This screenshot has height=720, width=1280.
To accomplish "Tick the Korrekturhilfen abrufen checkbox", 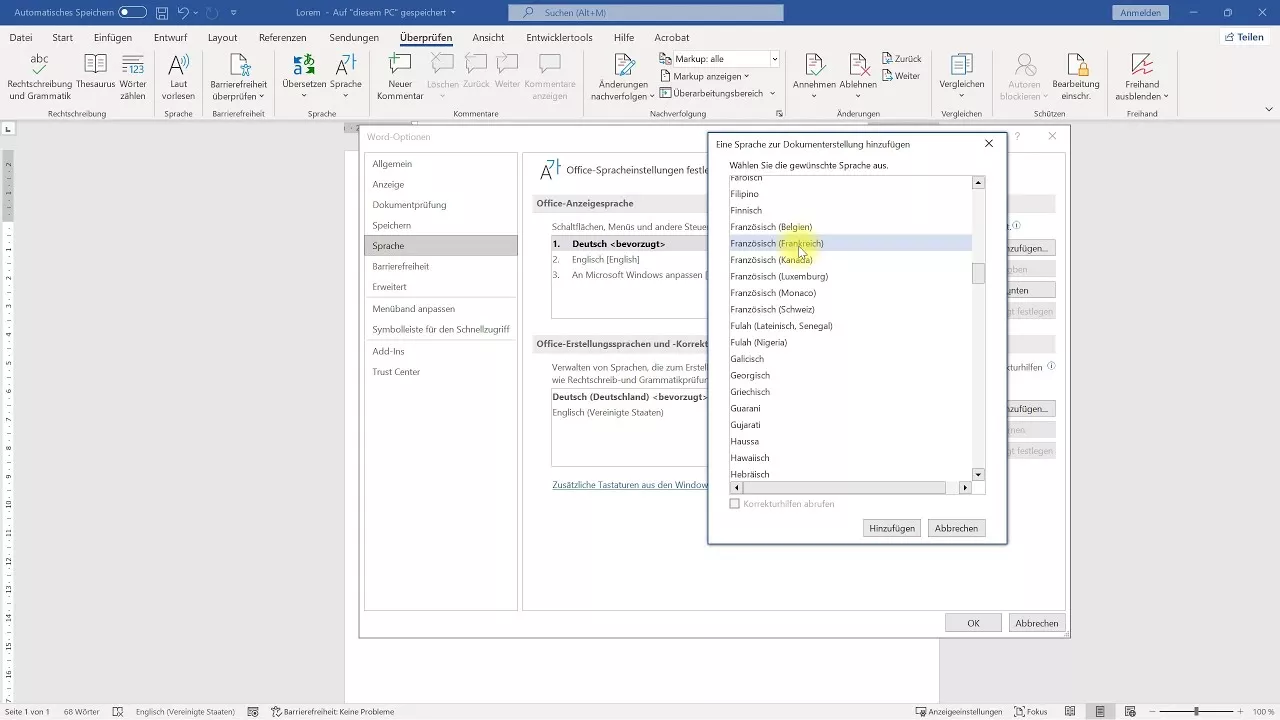I will coord(735,504).
